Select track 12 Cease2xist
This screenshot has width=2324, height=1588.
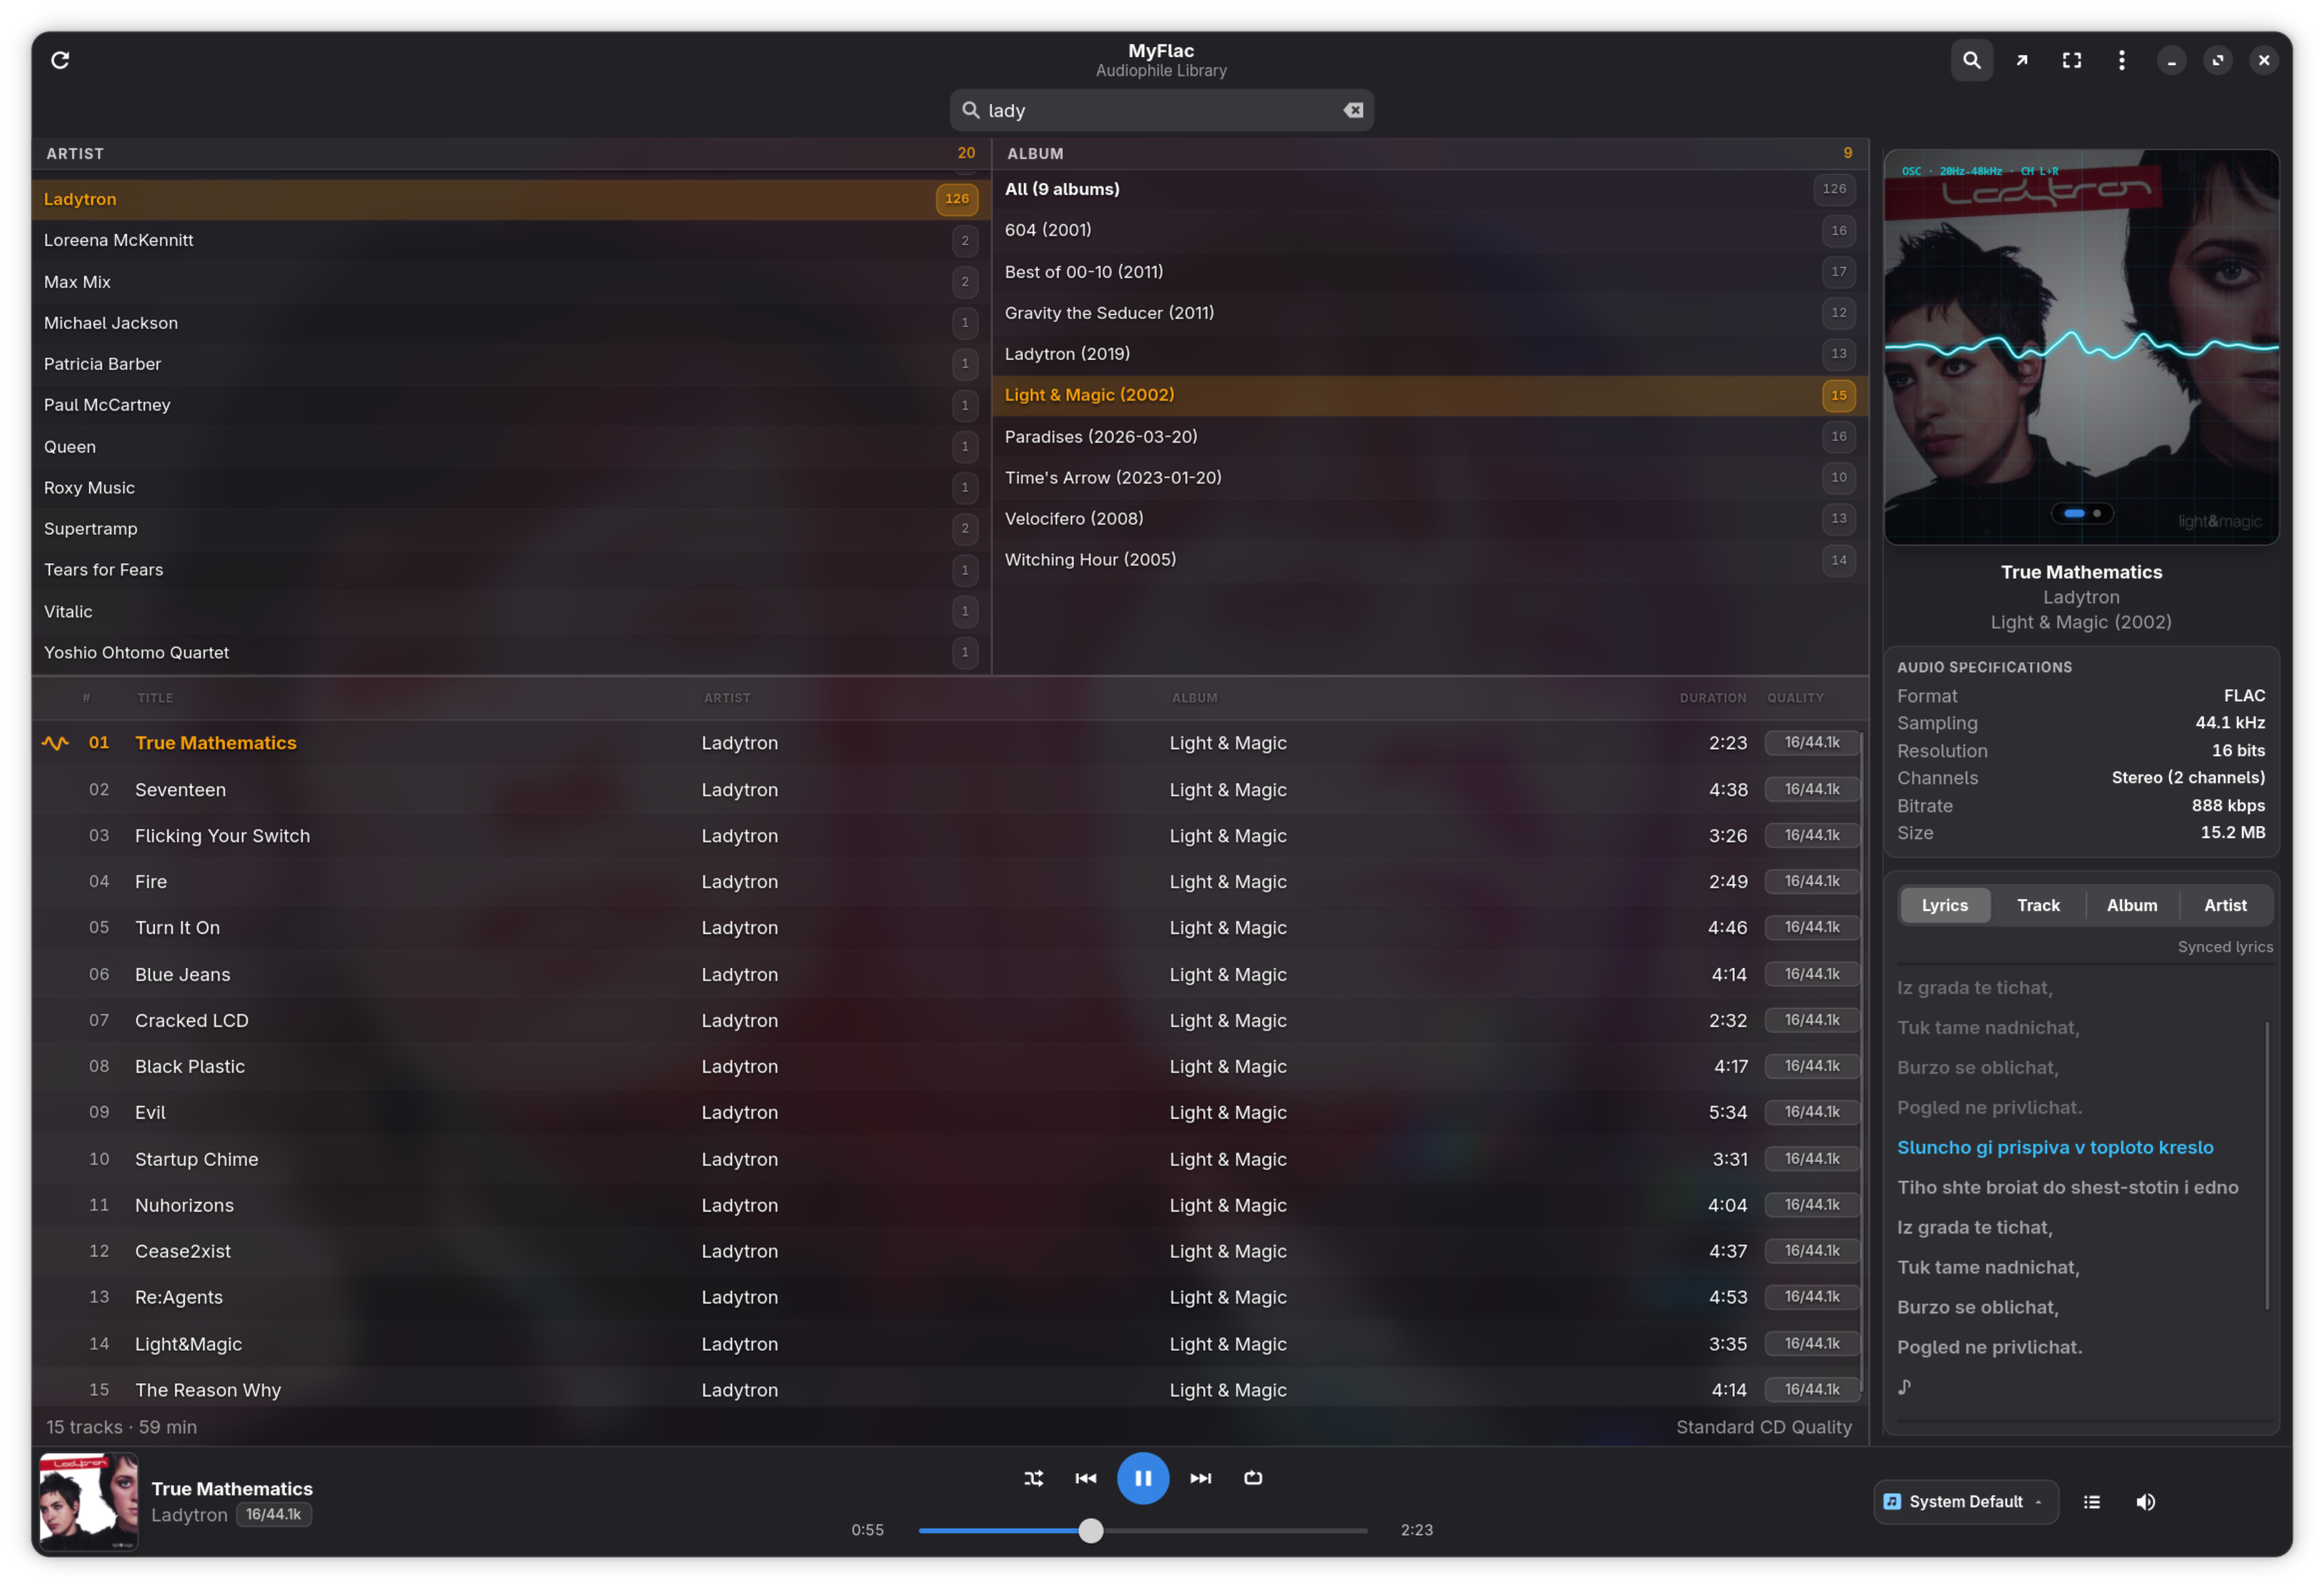tap(947, 1252)
